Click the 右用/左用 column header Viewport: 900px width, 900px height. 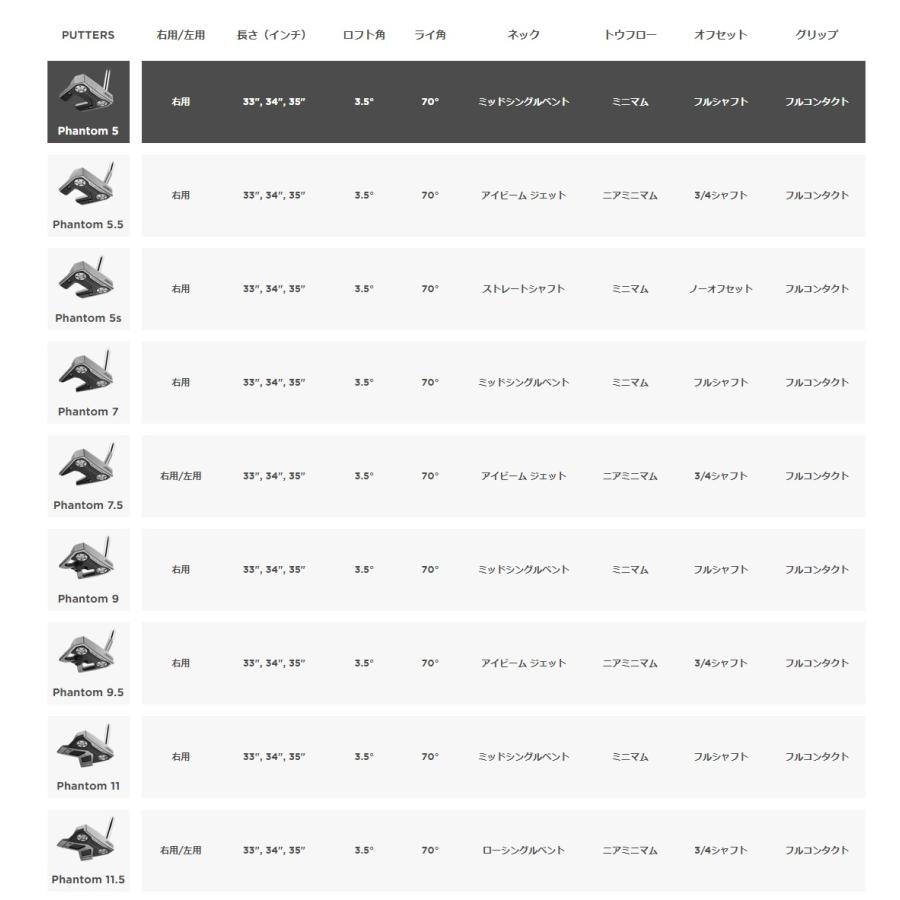click(x=181, y=35)
